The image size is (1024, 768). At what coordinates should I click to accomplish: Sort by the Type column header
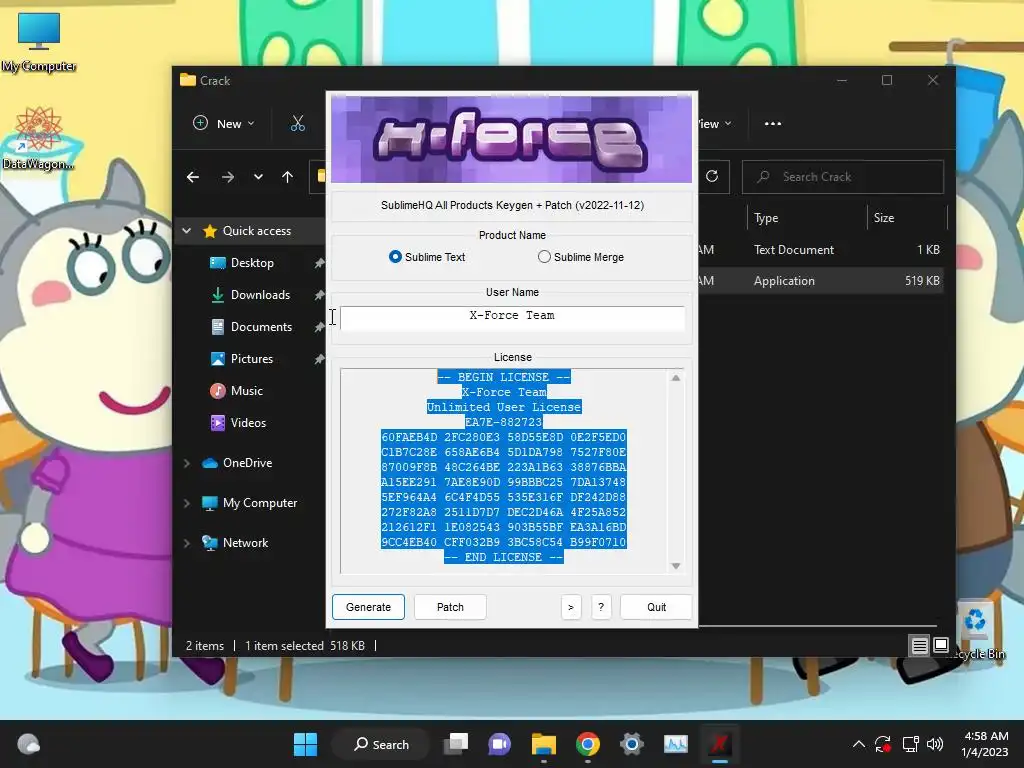(766, 218)
